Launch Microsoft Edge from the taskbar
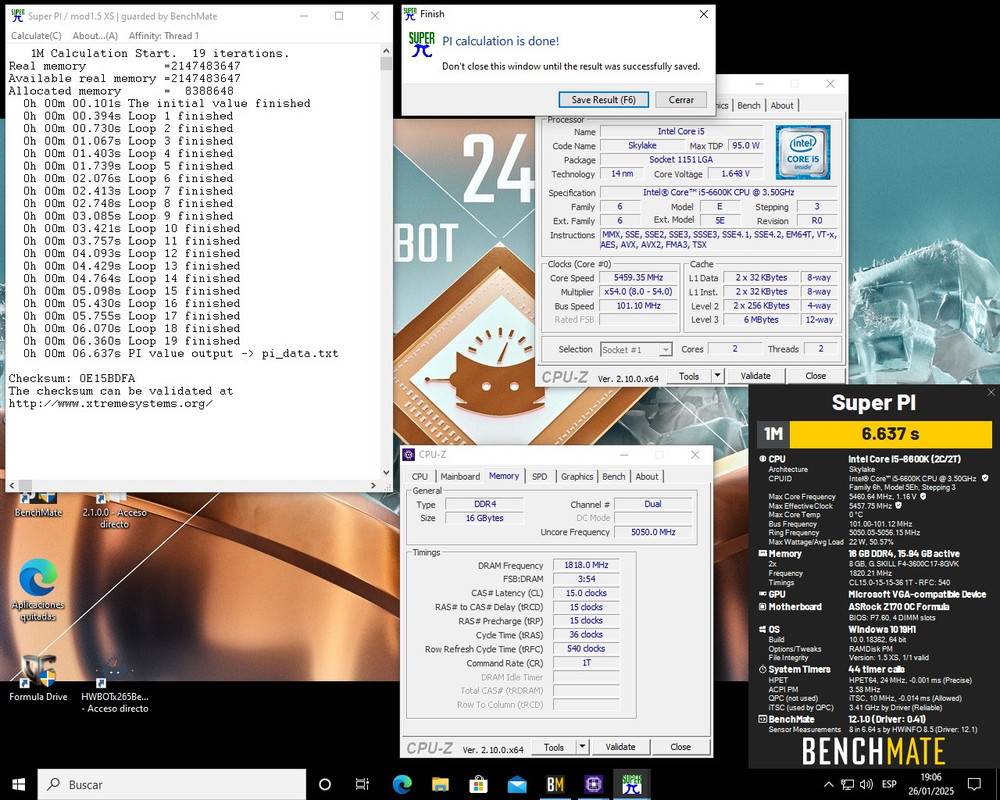Image resolution: width=1000 pixels, height=800 pixels. coord(402,784)
